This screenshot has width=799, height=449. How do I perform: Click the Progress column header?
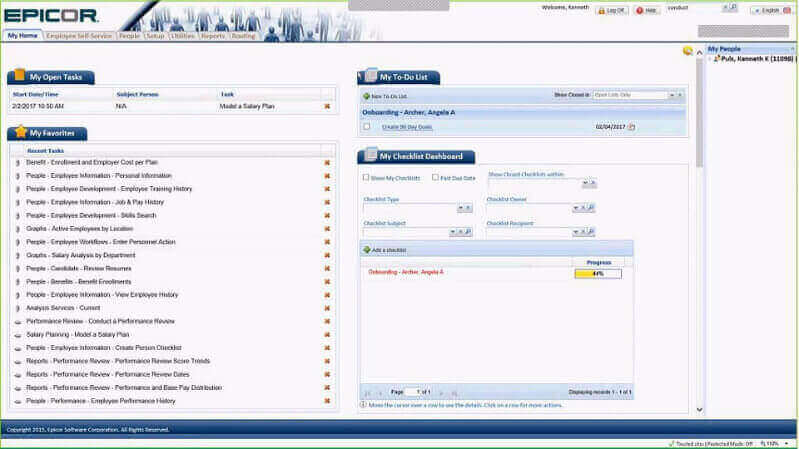(599, 262)
